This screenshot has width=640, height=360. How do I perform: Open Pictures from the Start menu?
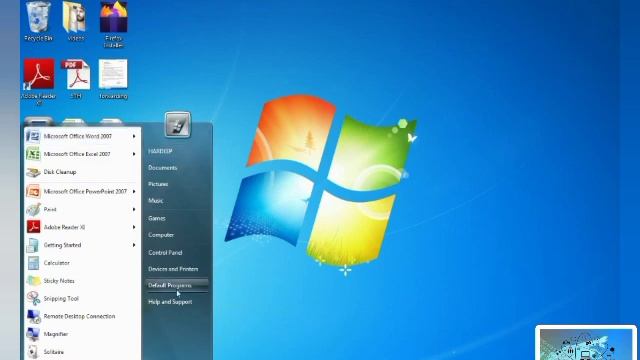point(158,184)
